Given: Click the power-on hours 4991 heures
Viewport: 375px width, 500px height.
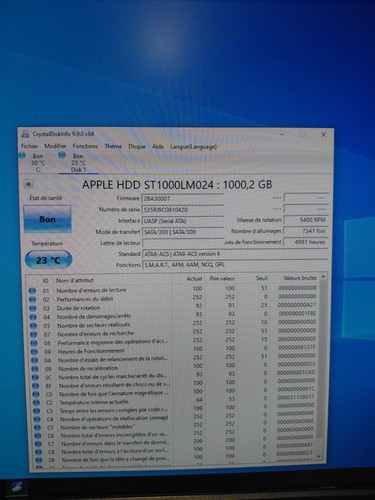Looking at the screenshot, I should click(x=306, y=242).
